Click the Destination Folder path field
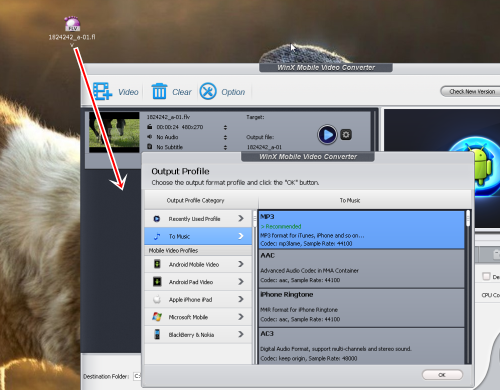 click(137, 376)
